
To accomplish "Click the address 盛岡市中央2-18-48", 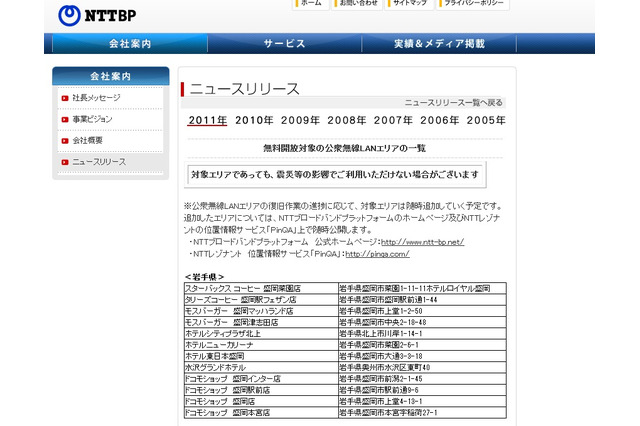I will 422,322.
